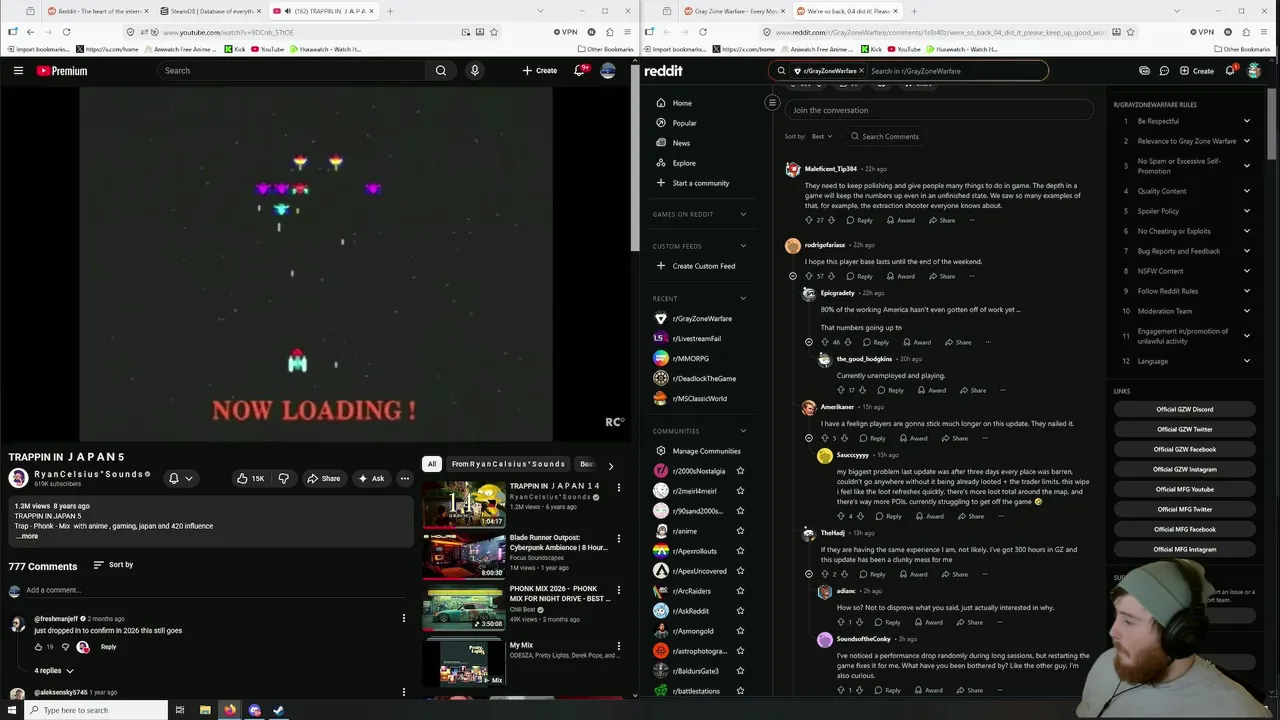Viewport: 1280px width, 720px height.
Task: Award Amerikaner comment
Action: [913, 438]
